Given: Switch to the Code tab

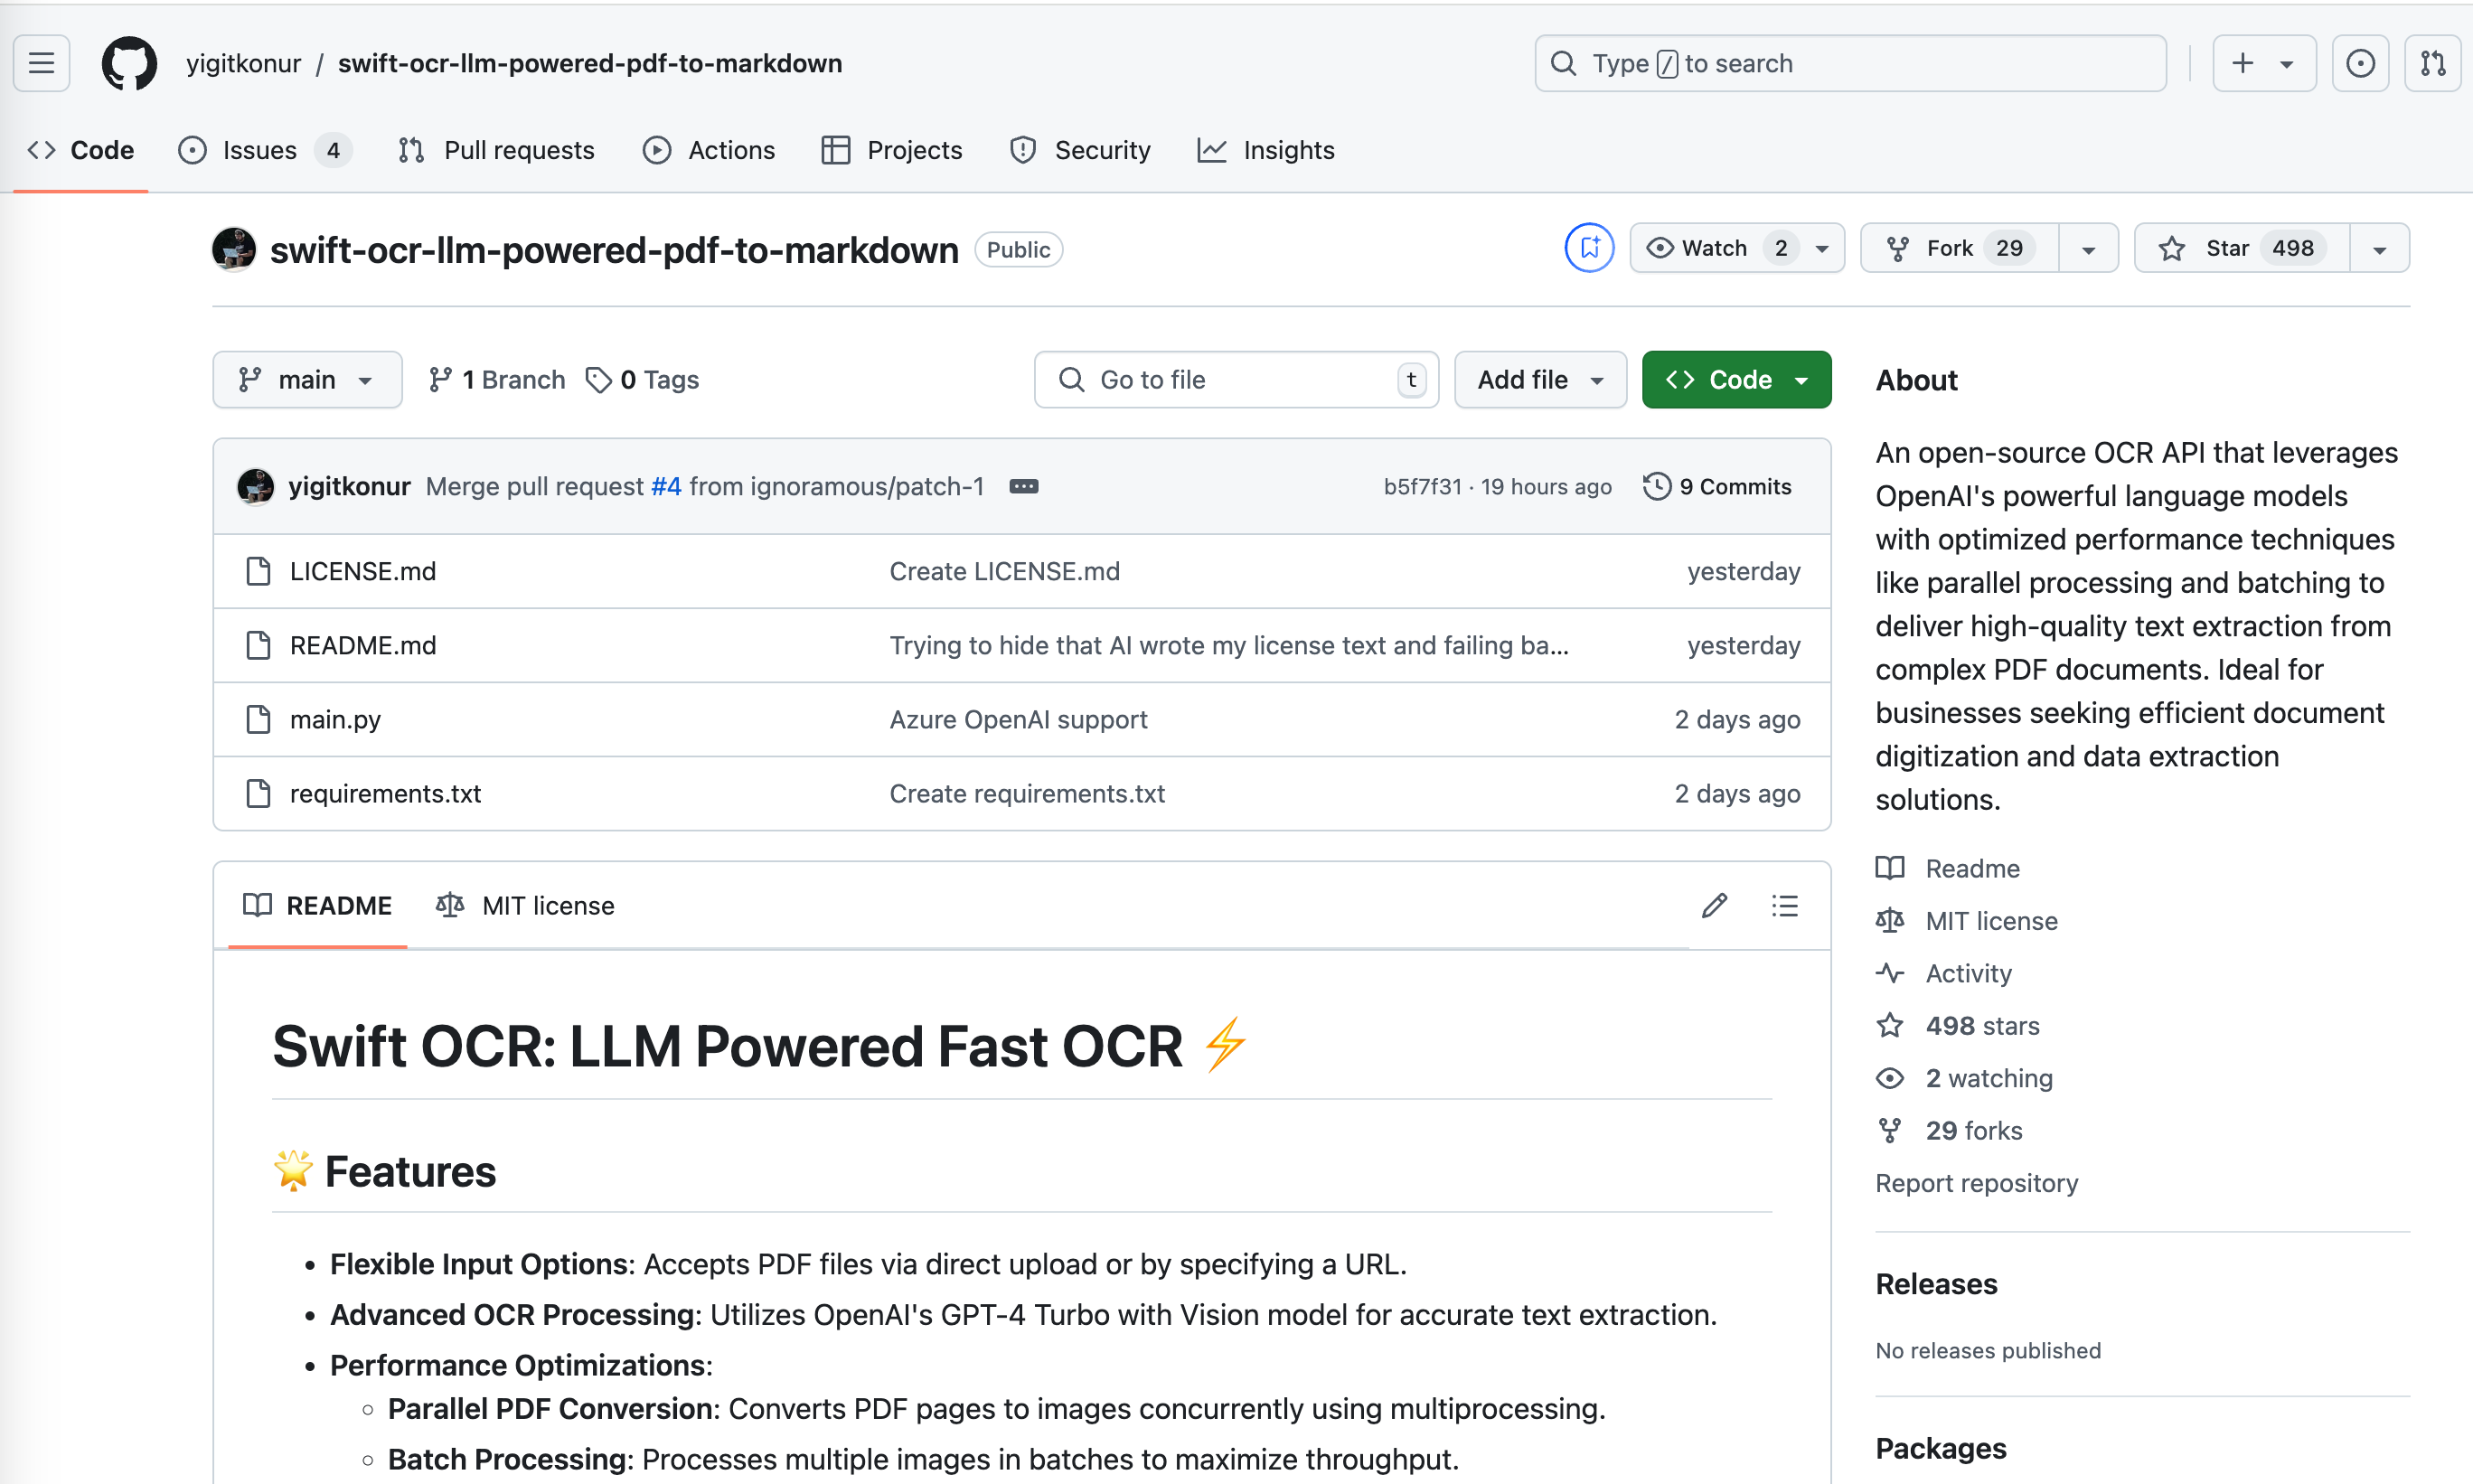Looking at the screenshot, I should coord(81,150).
